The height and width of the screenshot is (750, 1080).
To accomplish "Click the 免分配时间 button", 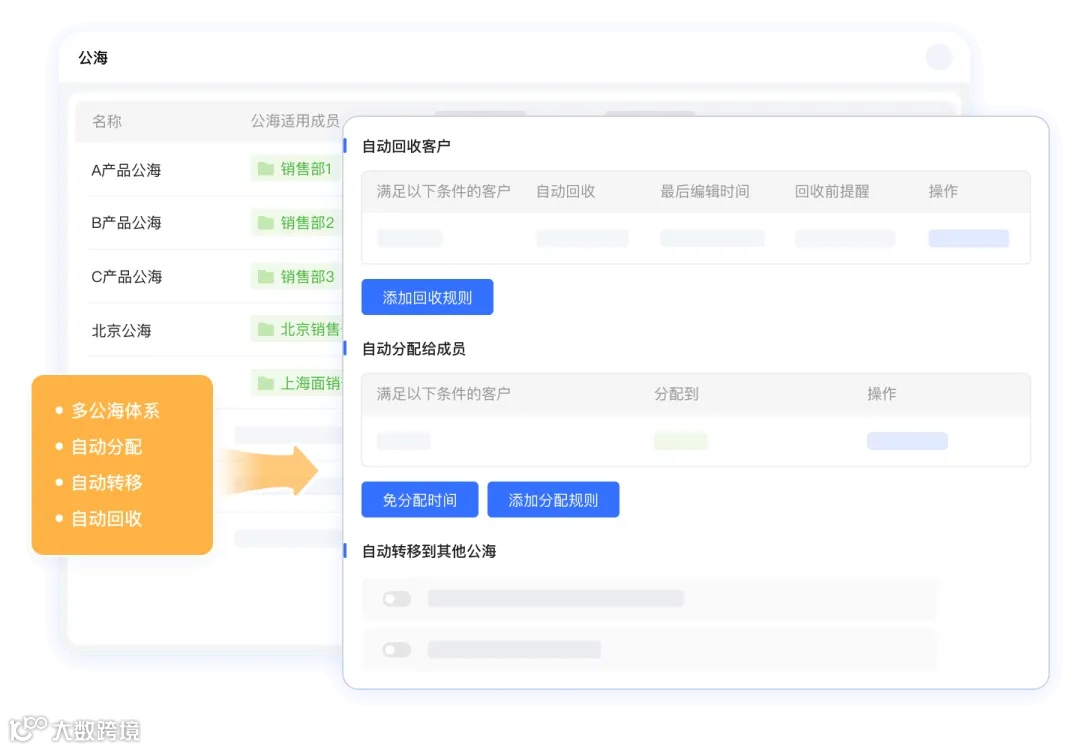I will click(419, 499).
